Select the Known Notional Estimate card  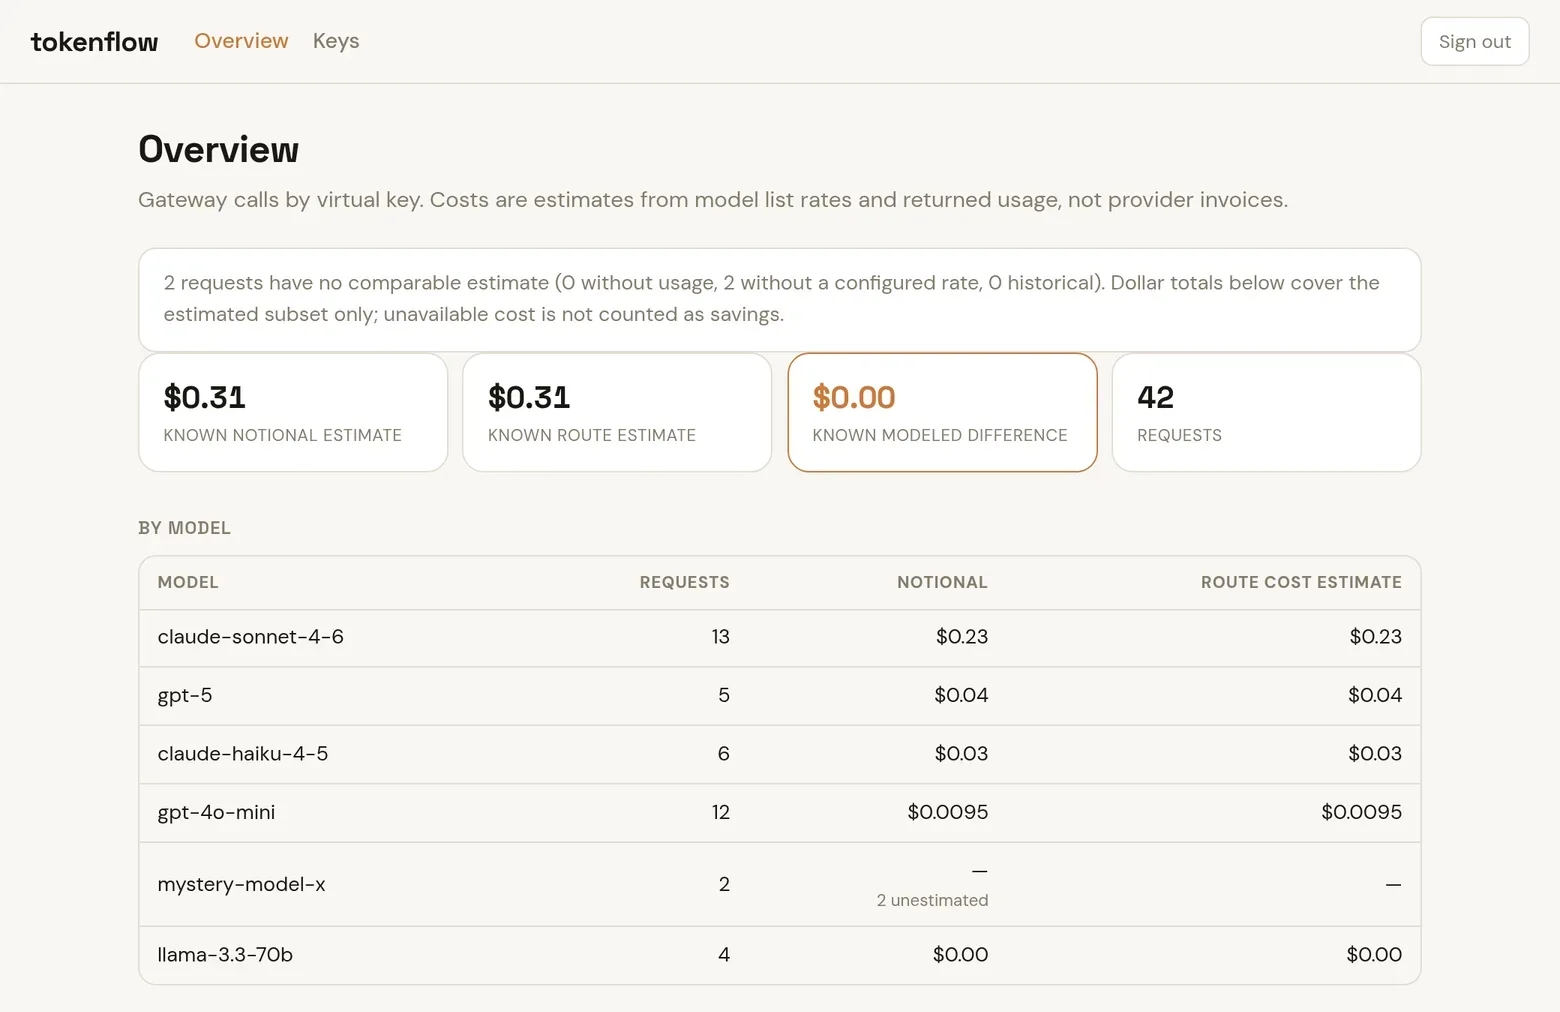(x=293, y=412)
